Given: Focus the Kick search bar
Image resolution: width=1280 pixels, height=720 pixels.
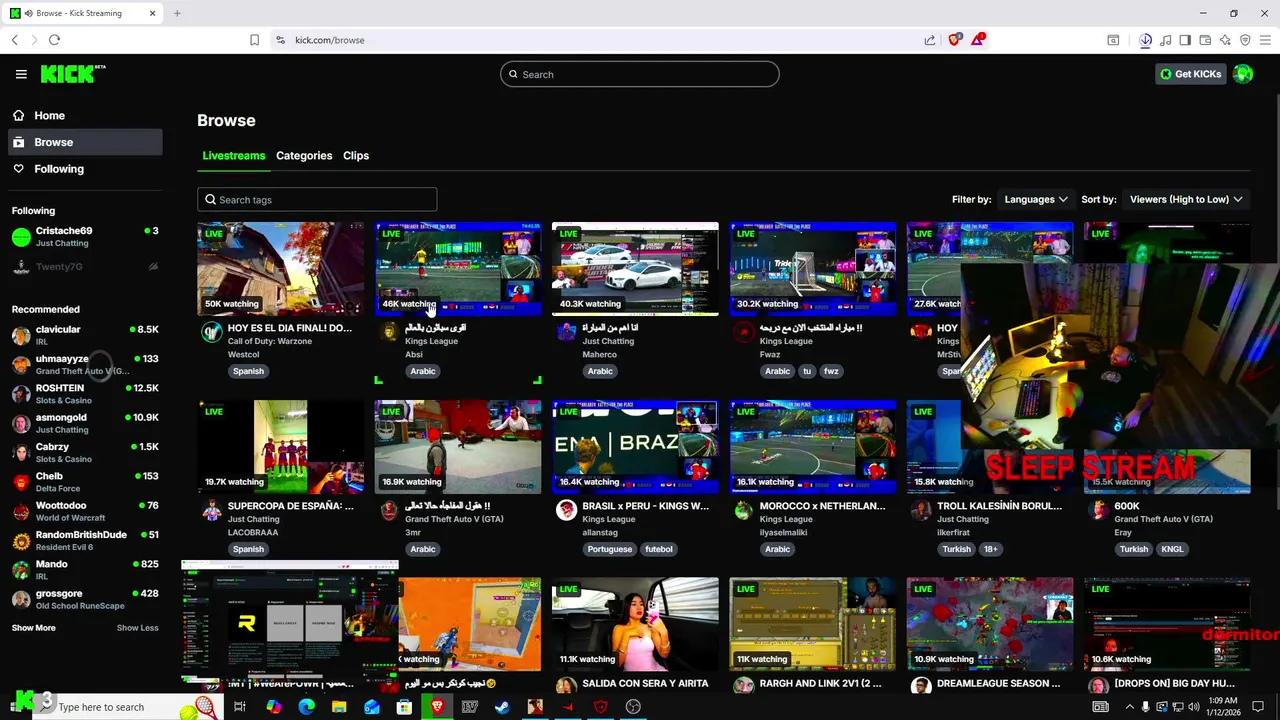Looking at the screenshot, I should tap(640, 74).
